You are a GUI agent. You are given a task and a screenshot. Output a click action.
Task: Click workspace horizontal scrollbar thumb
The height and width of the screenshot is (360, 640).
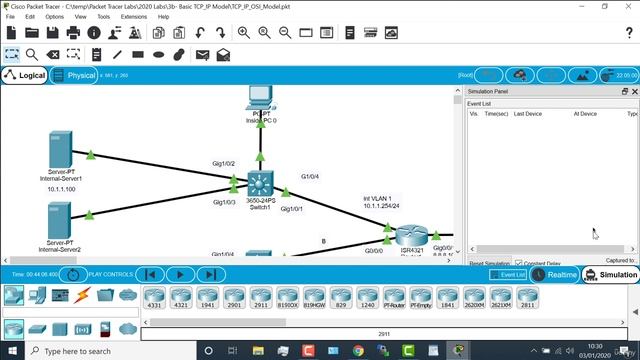tap(43, 260)
